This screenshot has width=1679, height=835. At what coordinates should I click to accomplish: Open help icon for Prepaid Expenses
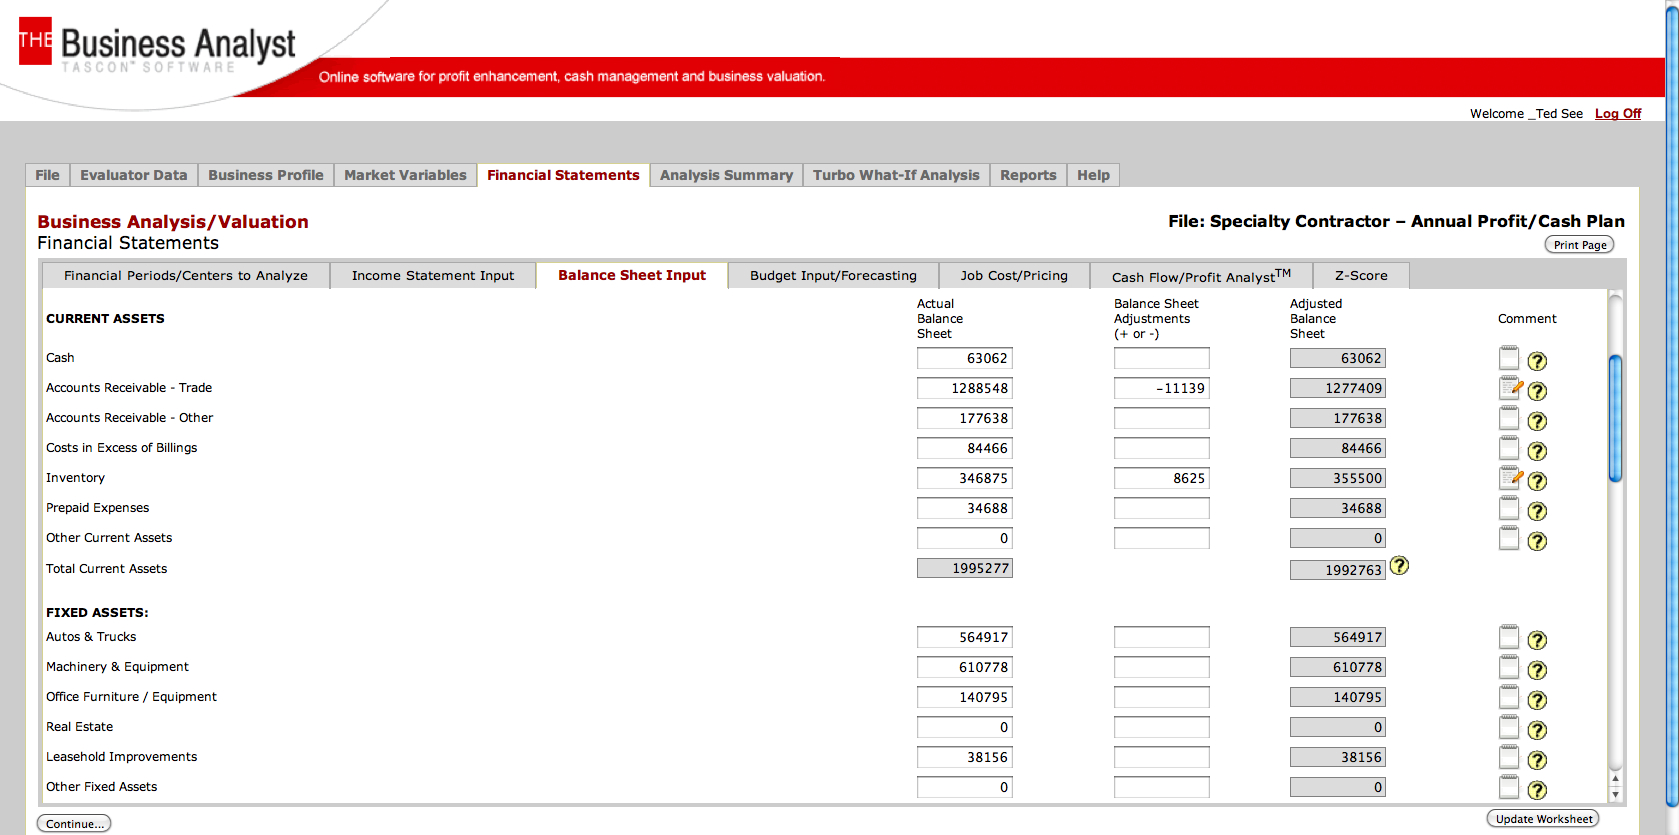[1537, 511]
